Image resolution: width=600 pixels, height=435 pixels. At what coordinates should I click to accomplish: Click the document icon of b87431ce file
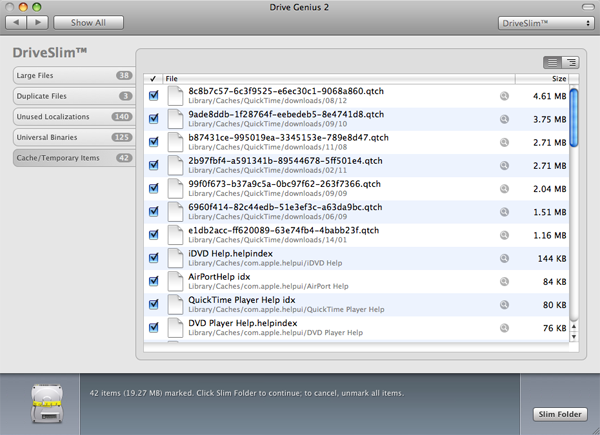pyautogui.click(x=175, y=142)
